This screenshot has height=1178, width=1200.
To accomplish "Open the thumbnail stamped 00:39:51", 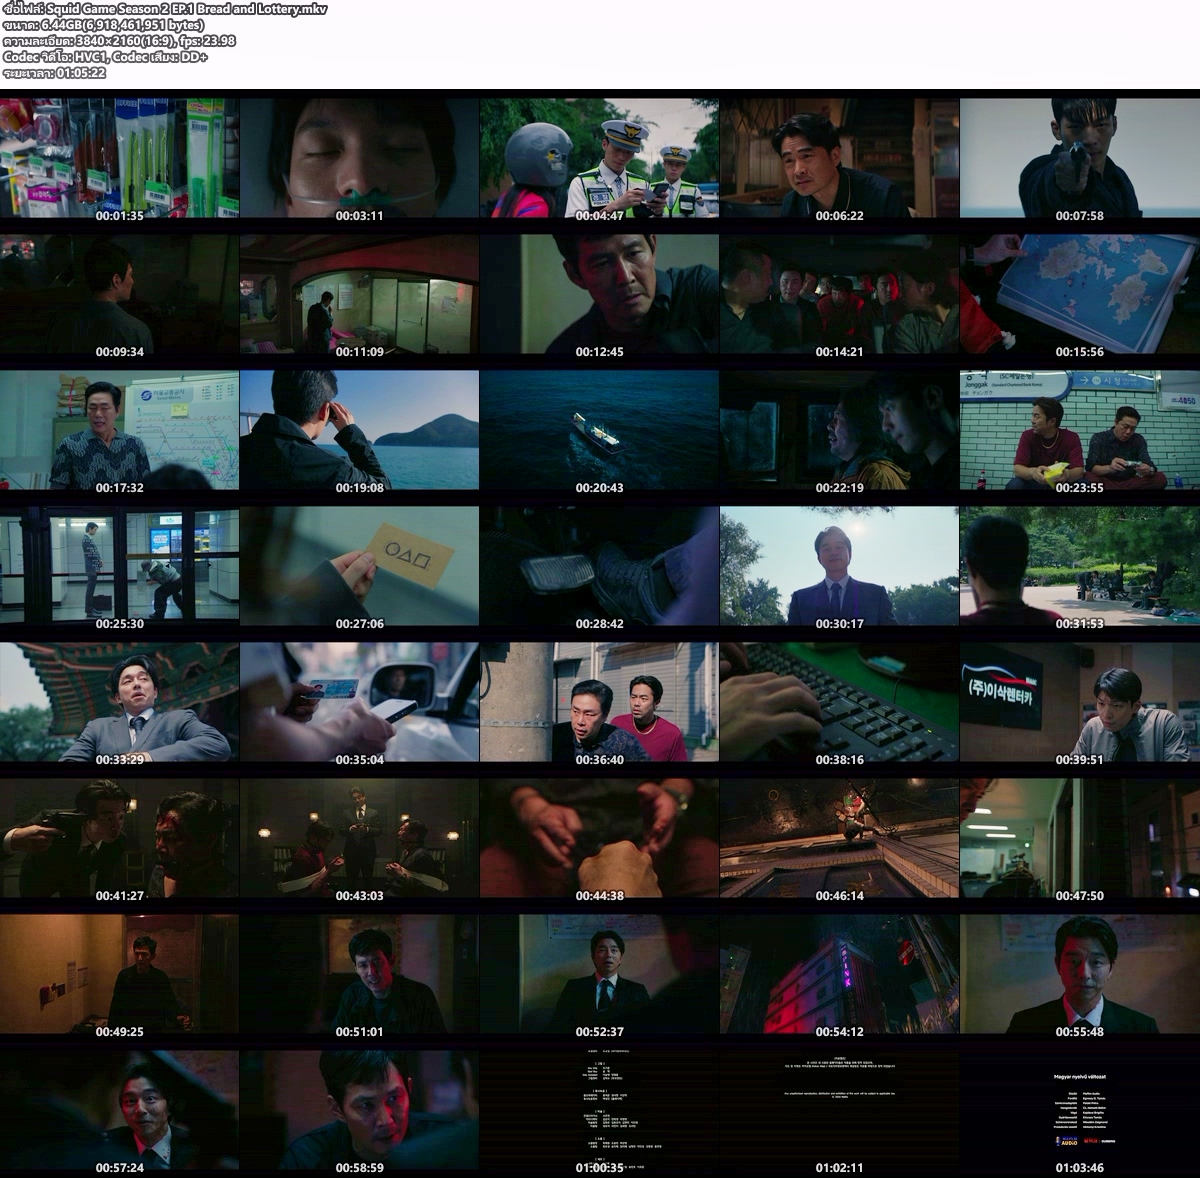I will 1080,702.
